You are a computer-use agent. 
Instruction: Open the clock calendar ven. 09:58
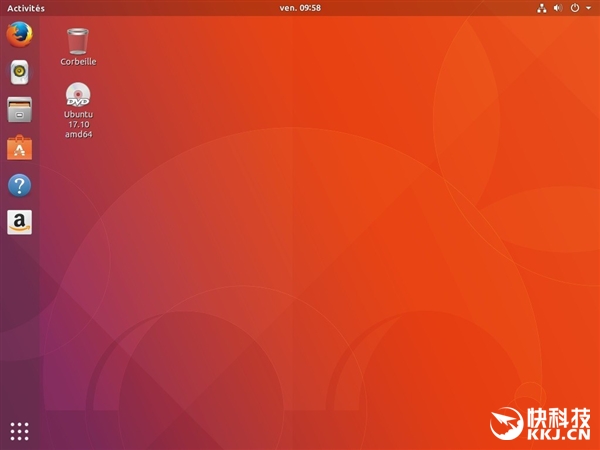pos(300,8)
